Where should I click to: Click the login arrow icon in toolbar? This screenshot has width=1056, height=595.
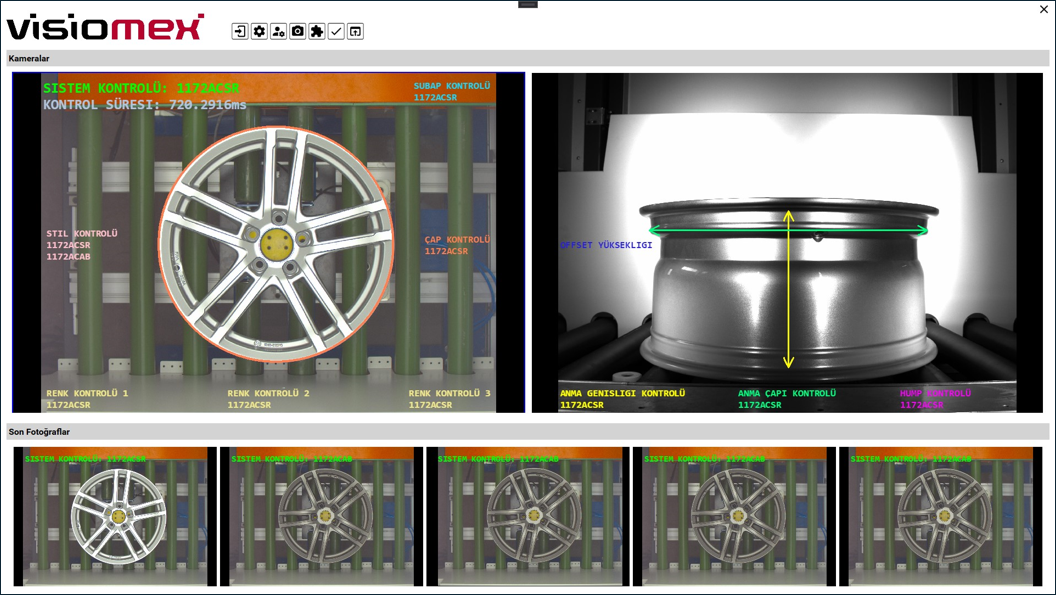240,31
